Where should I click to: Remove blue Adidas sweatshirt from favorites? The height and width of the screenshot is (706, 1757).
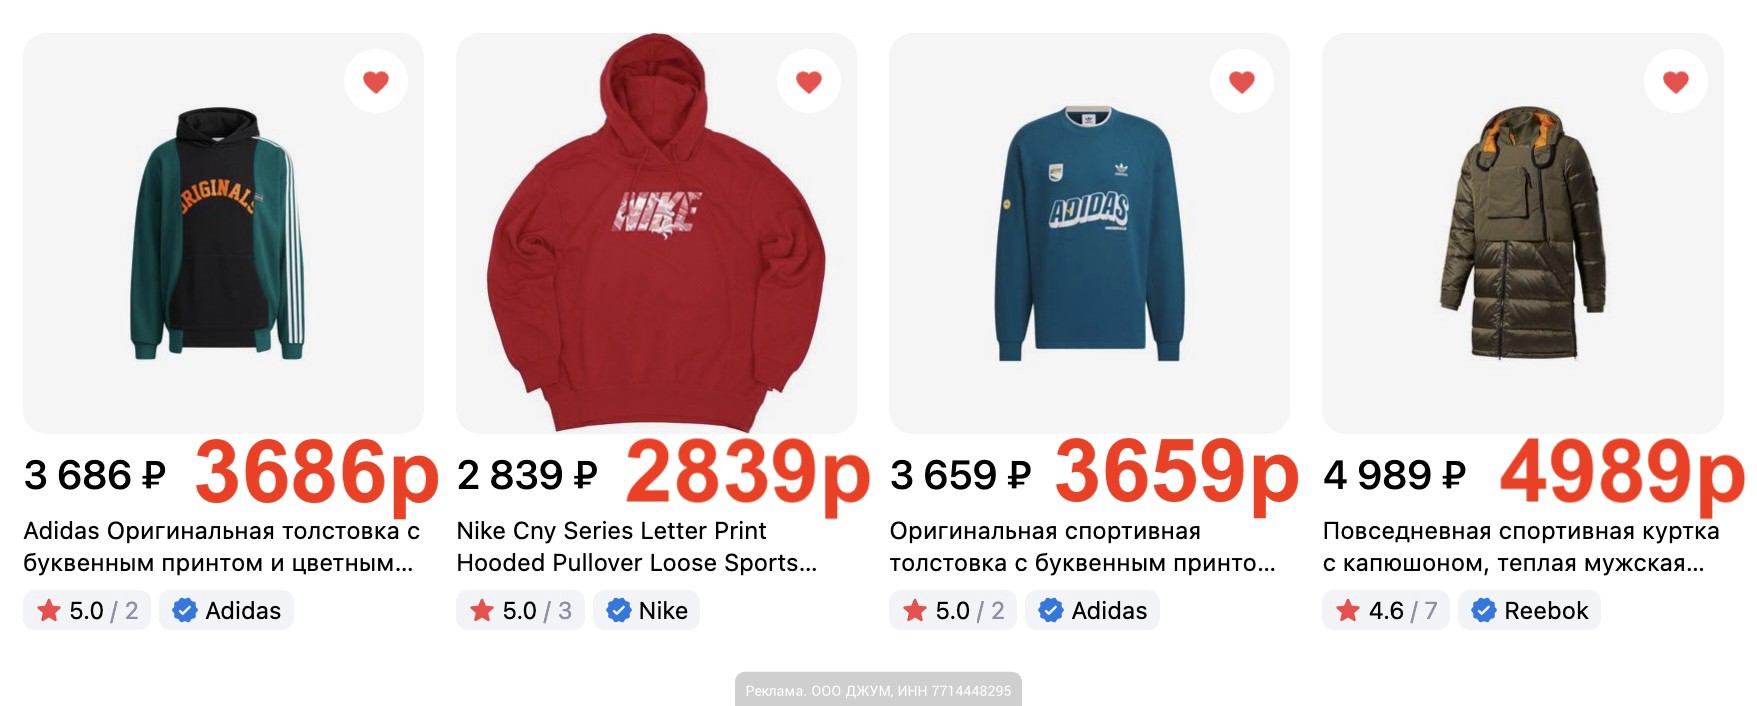pos(1242,81)
